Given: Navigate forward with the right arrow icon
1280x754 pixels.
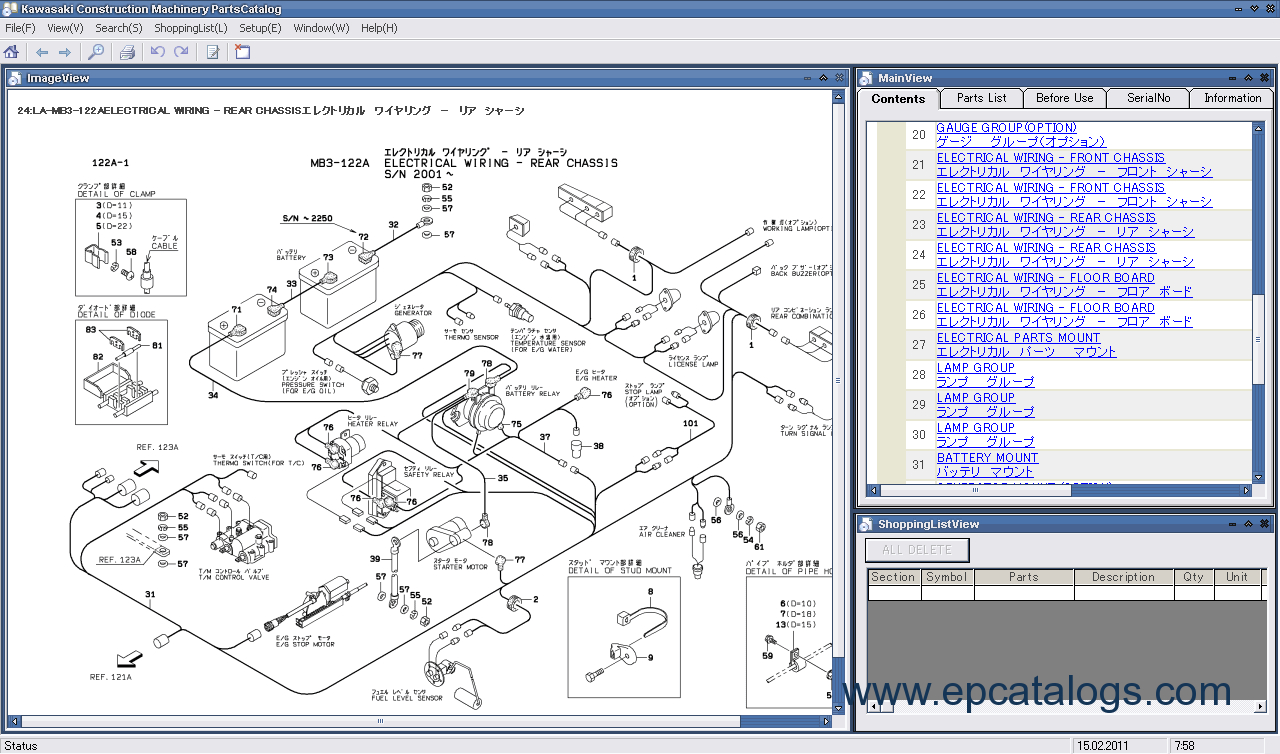Looking at the screenshot, I should tap(65, 52).
